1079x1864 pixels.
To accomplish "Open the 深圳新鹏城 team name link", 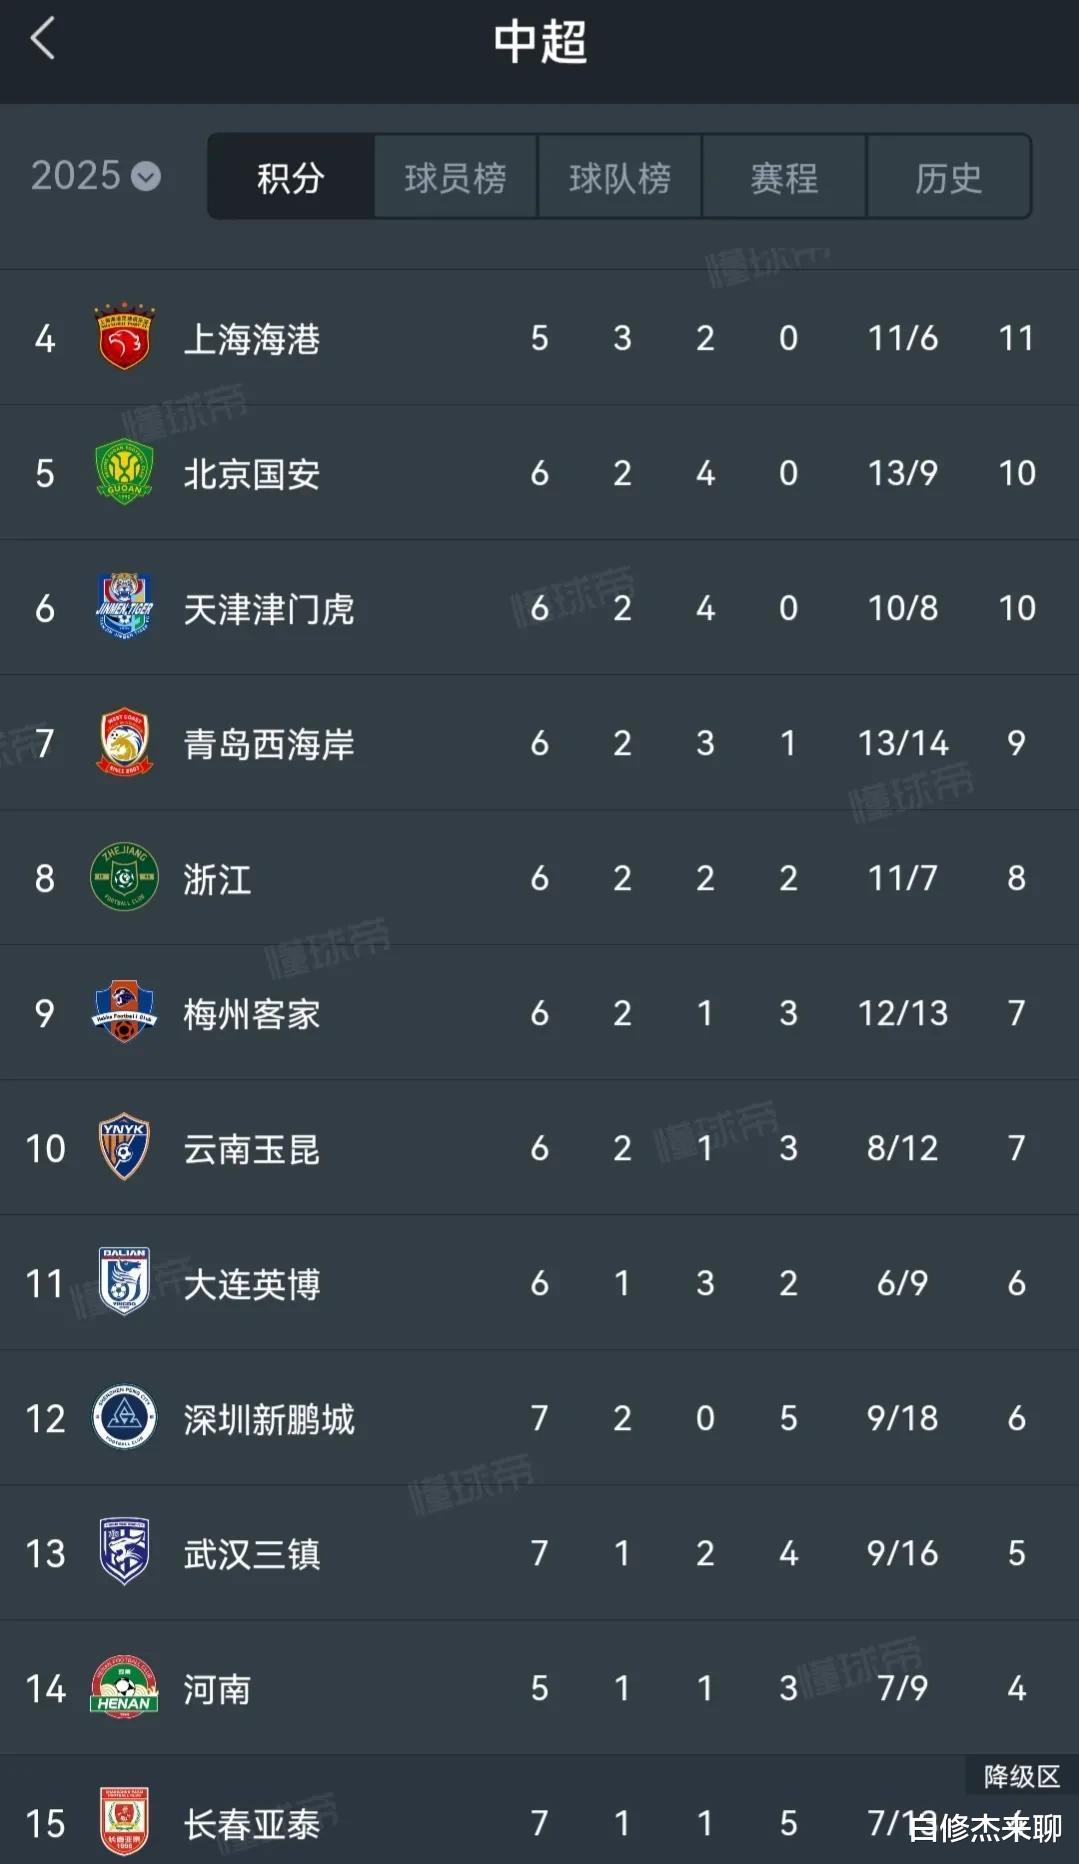I will (269, 1419).
